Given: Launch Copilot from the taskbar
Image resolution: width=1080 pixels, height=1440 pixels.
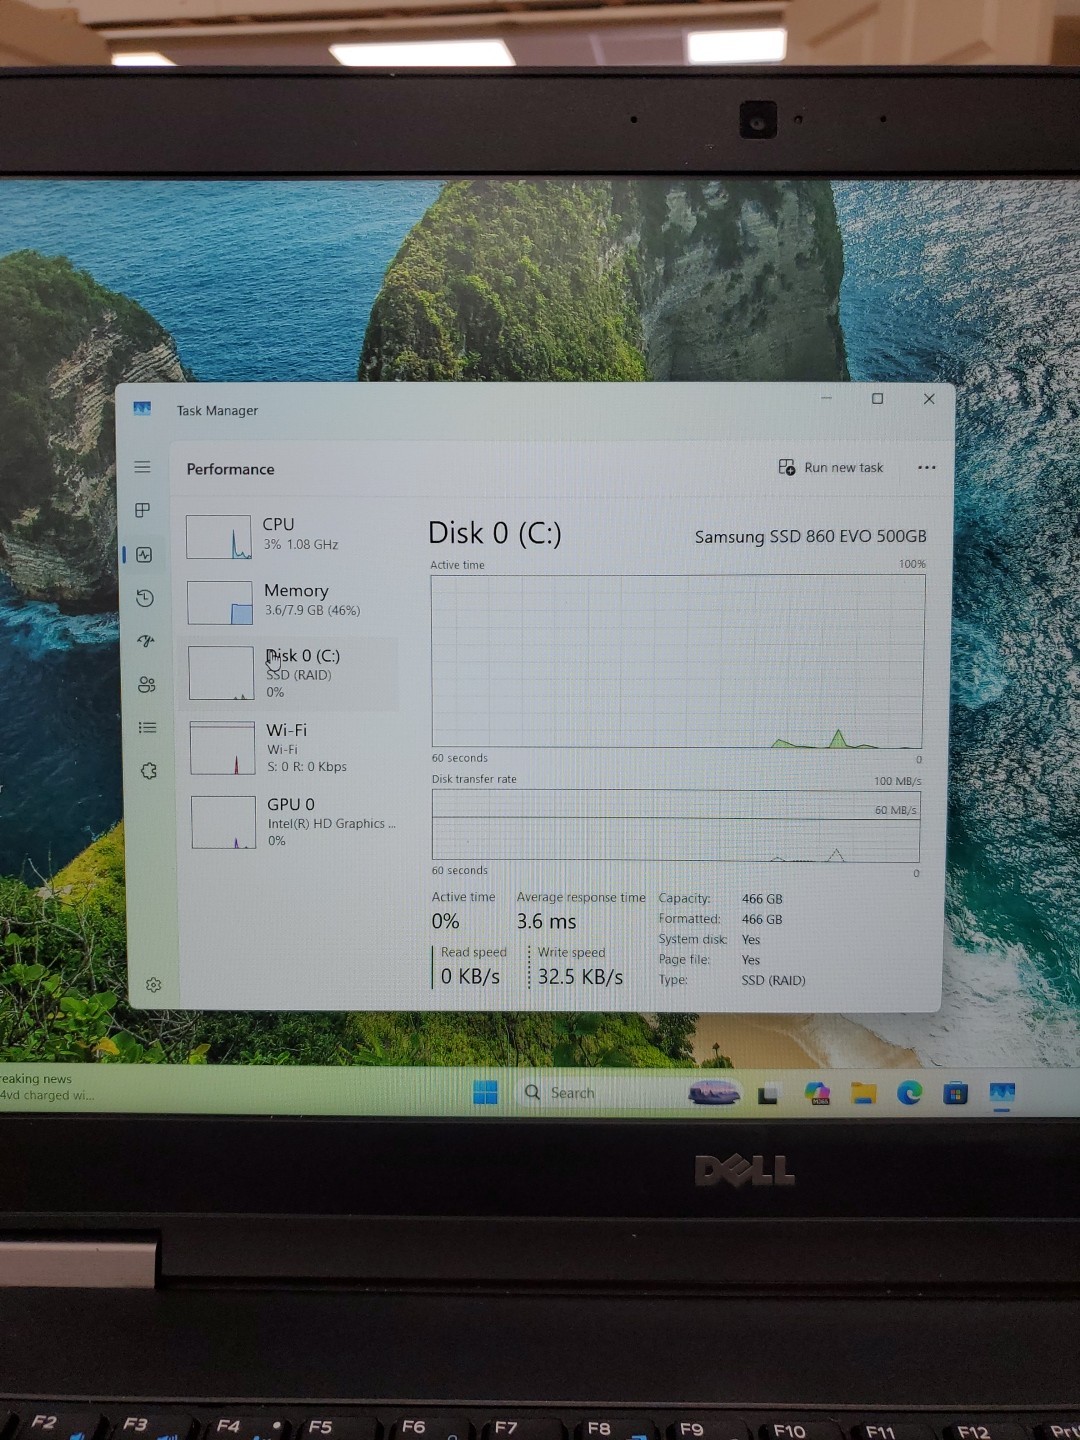Looking at the screenshot, I should [817, 1093].
